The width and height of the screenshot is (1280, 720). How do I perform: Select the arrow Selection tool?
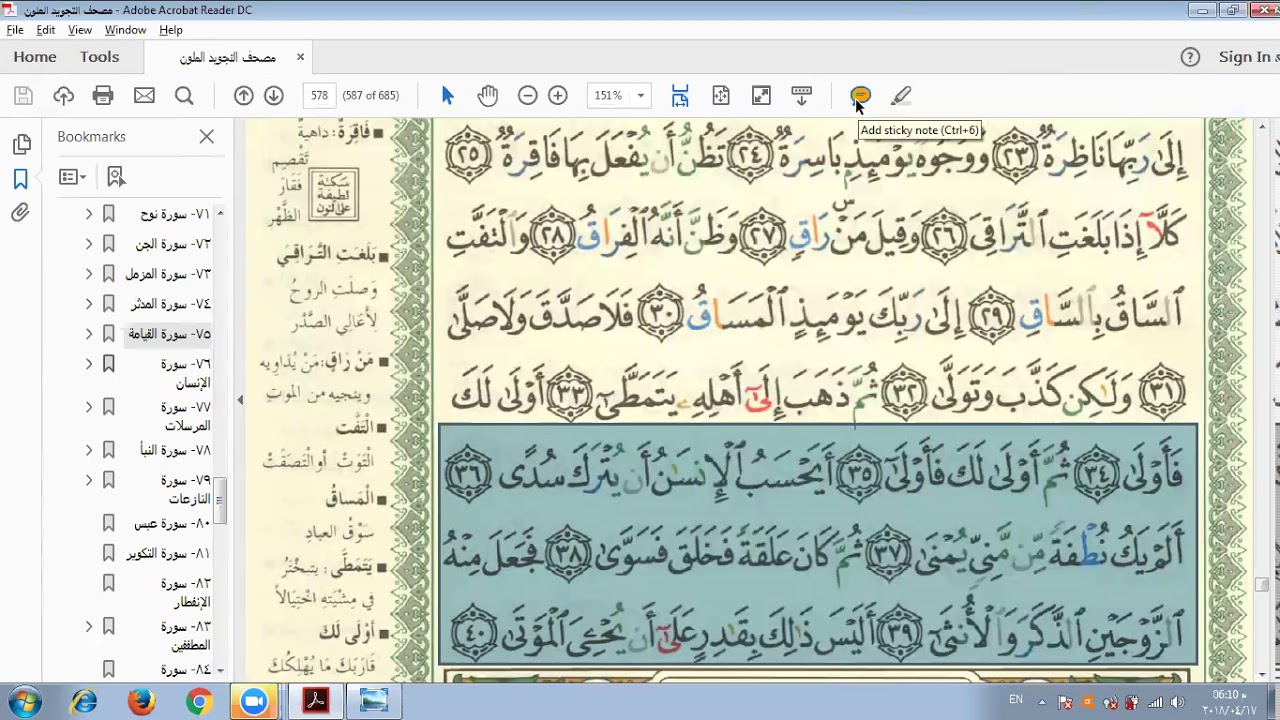447,96
